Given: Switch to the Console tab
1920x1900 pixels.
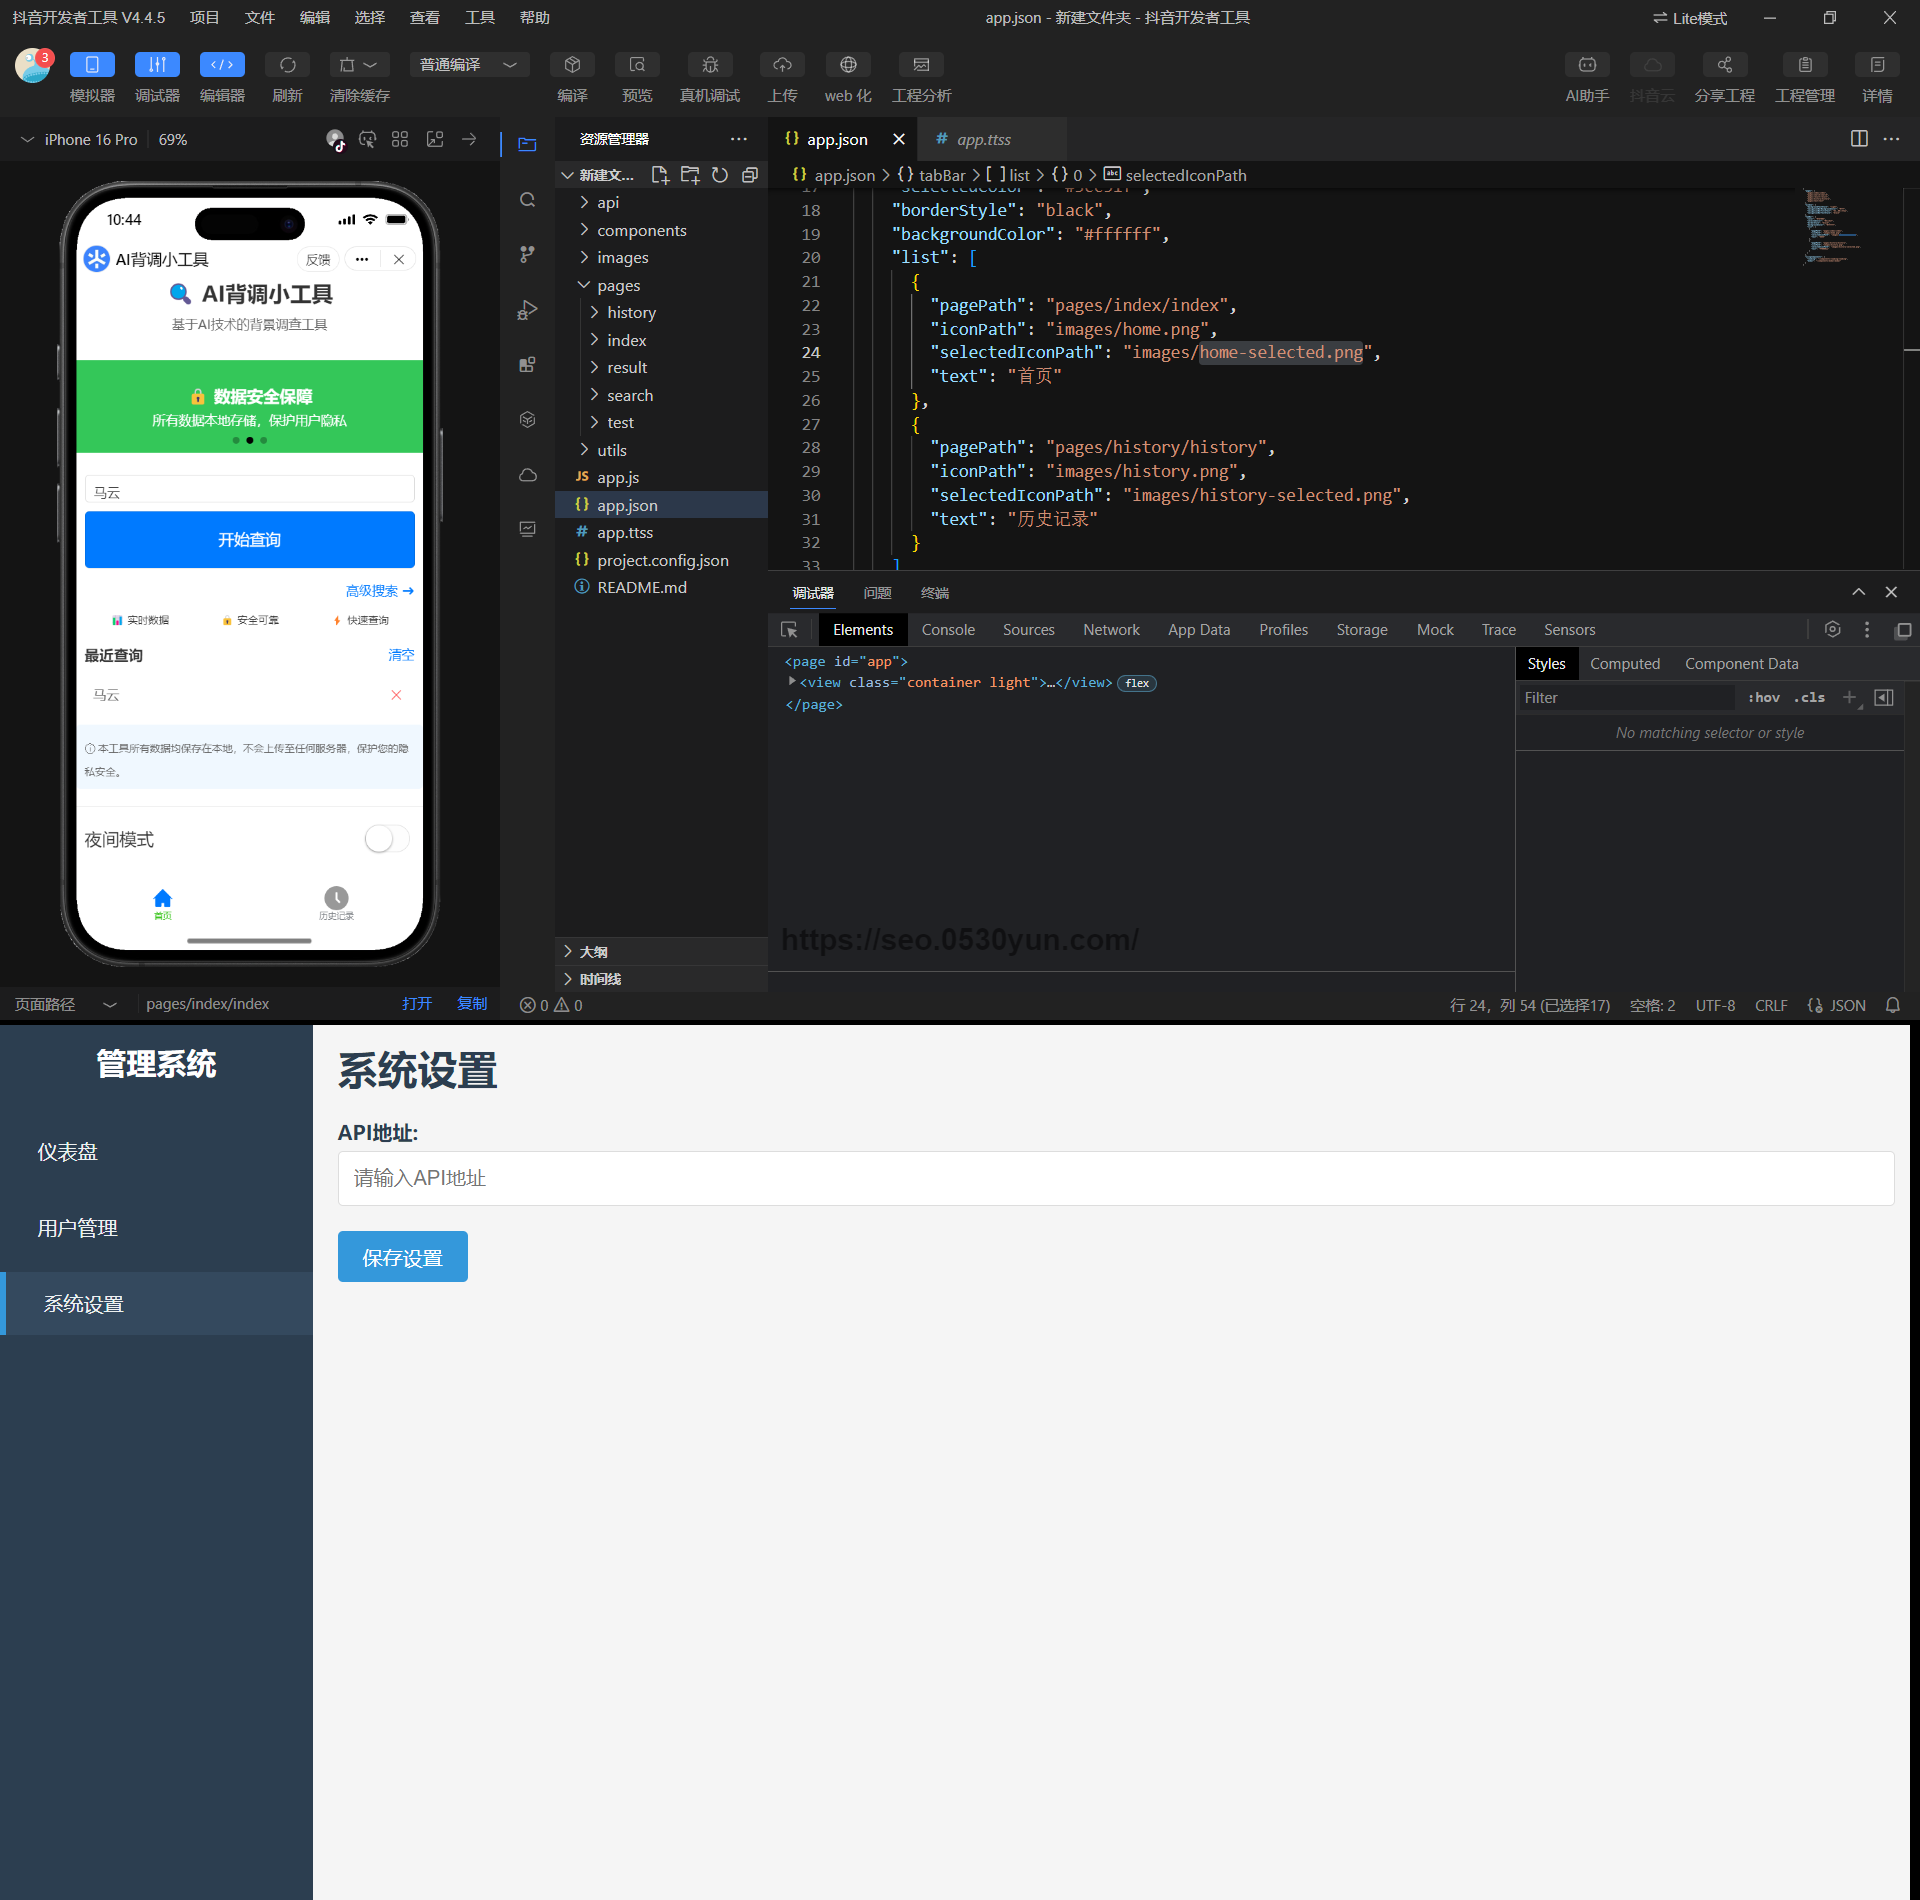Looking at the screenshot, I should (947, 630).
